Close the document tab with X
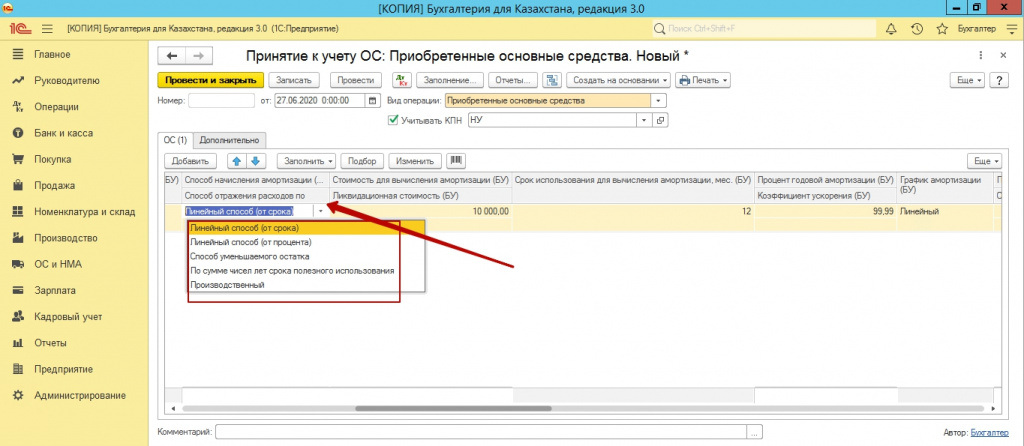The width and height of the screenshot is (1024, 446). click(x=1003, y=56)
